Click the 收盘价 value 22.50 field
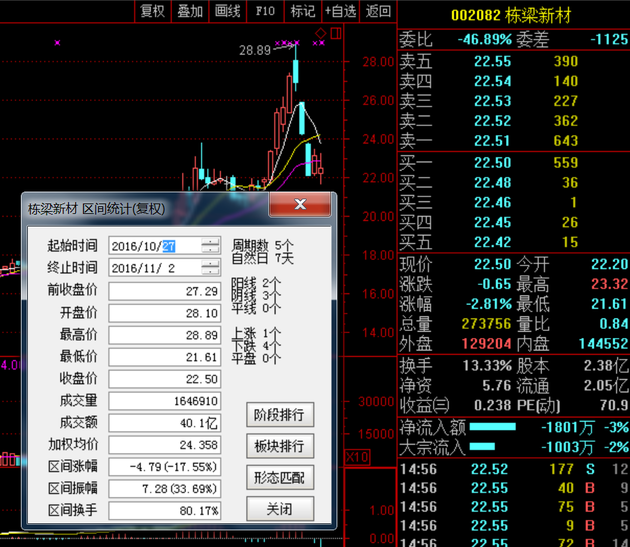Viewport: 630px width, 547px height. pos(165,379)
